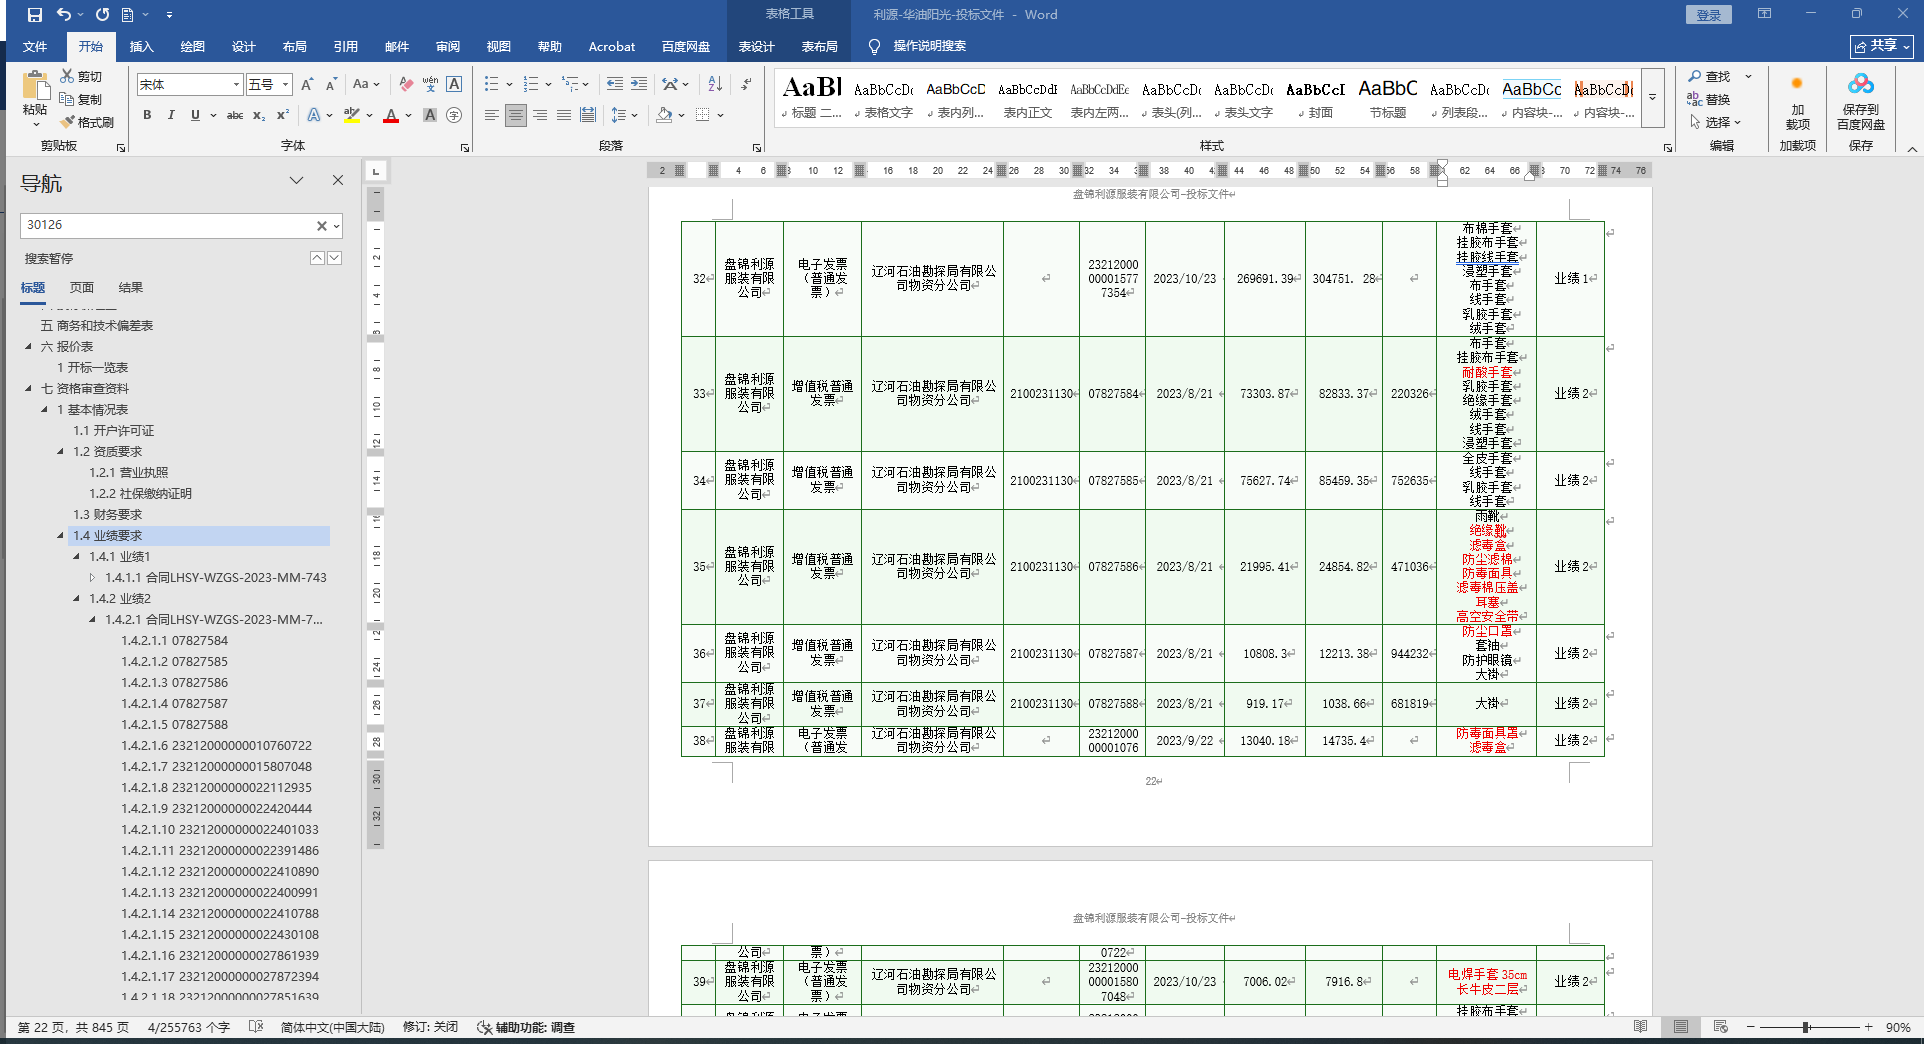The height and width of the screenshot is (1044, 1924).
Task: Apply the yellow text highlight color
Action: [351, 115]
